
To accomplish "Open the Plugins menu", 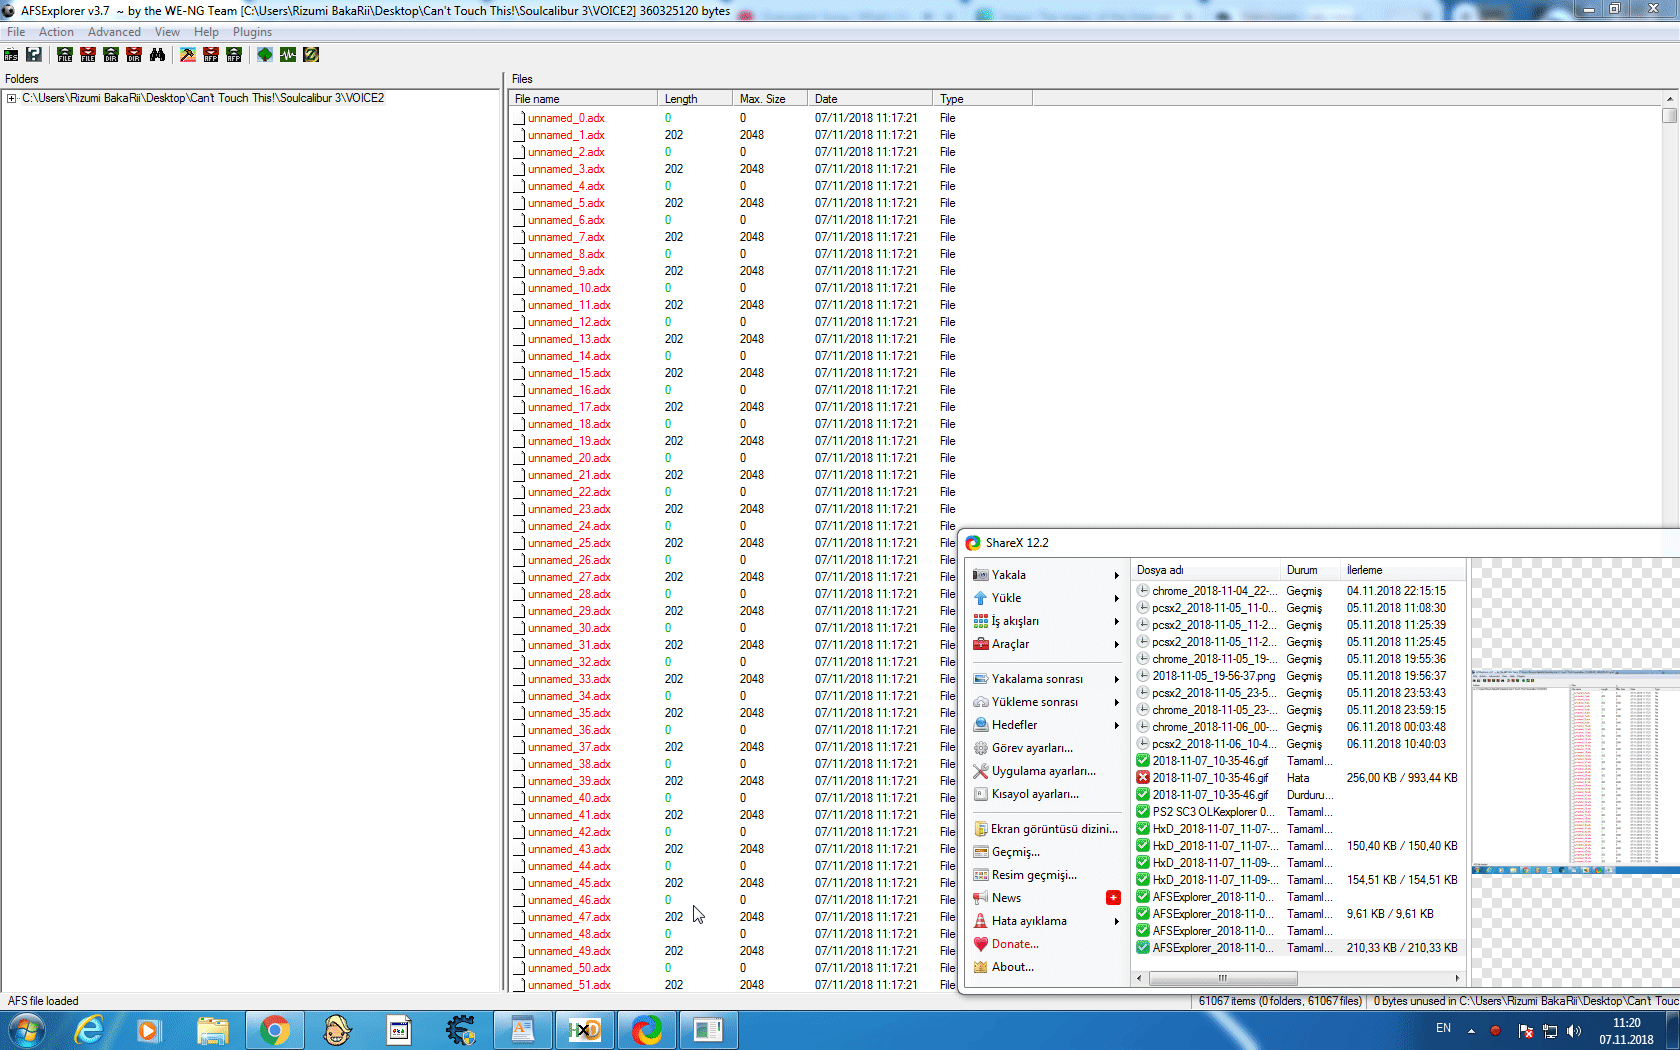I will 252,32.
